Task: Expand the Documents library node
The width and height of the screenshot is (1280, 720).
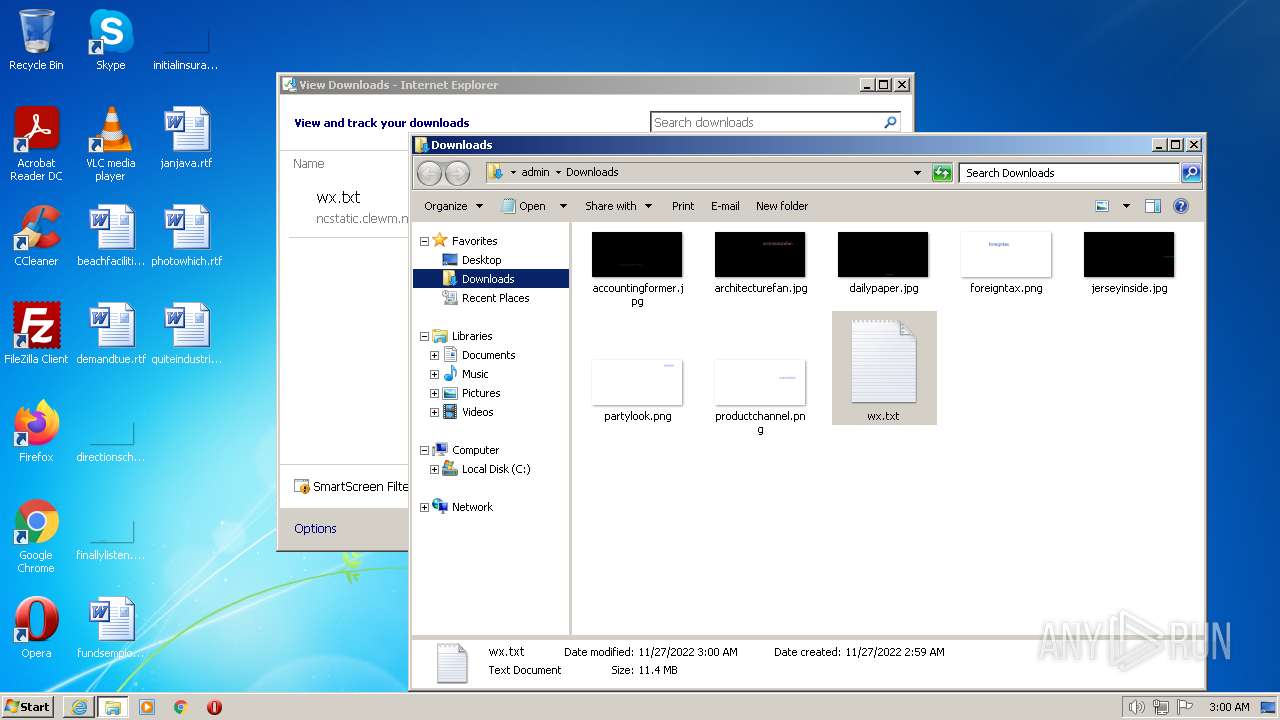Action: coord(434,355)
